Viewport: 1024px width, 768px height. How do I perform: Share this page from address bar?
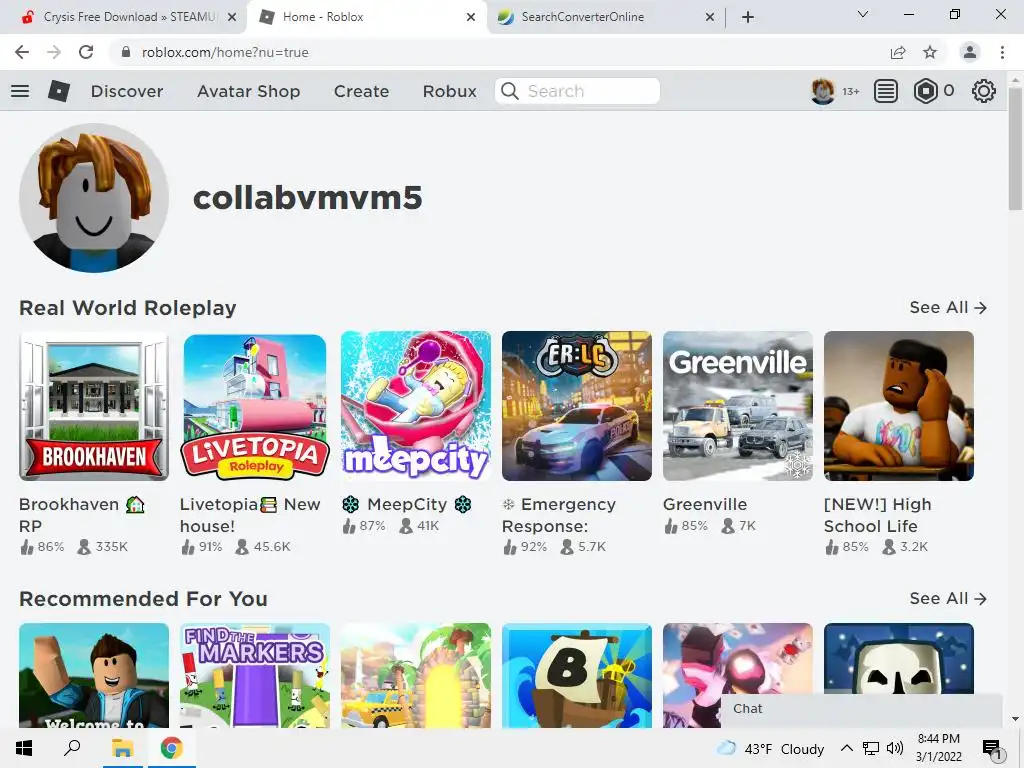point(898,52)
